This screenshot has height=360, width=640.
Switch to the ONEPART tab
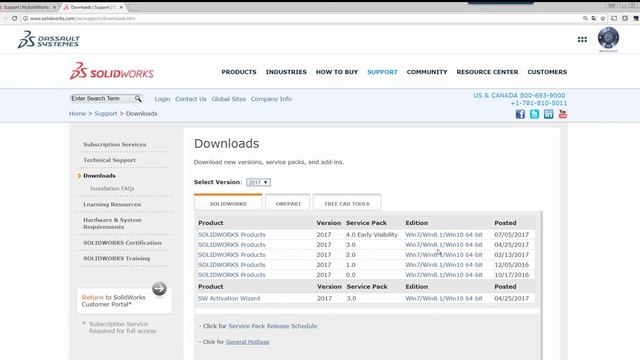(x=288, y=203)
